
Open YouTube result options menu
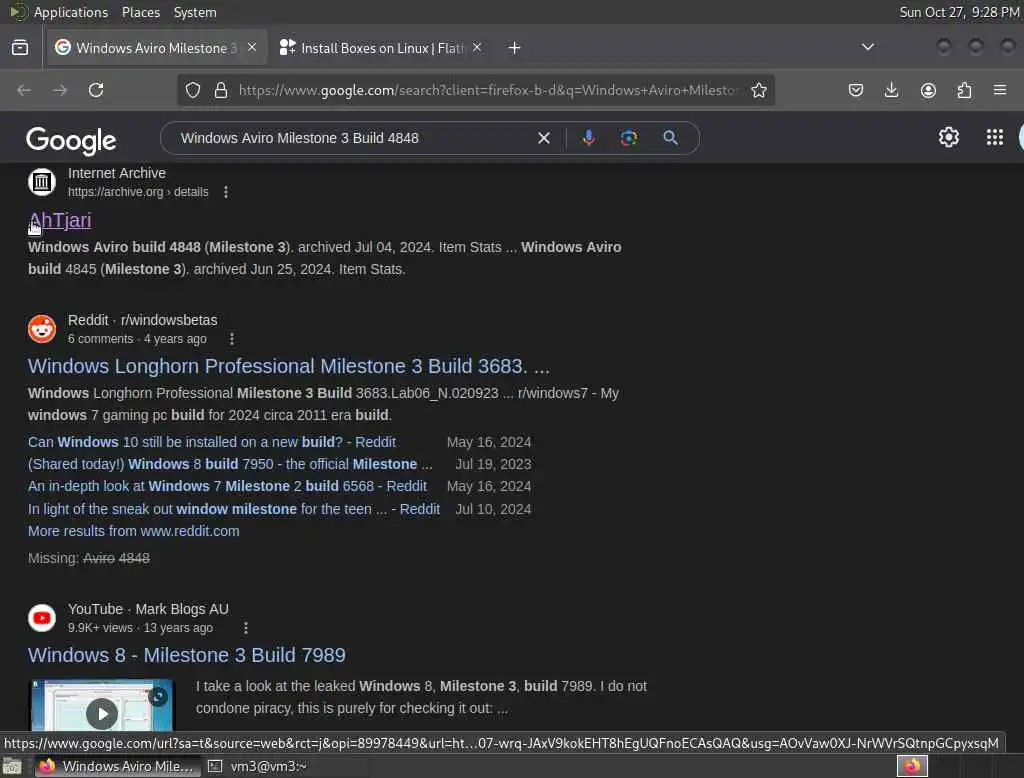(x=246, y=628)
